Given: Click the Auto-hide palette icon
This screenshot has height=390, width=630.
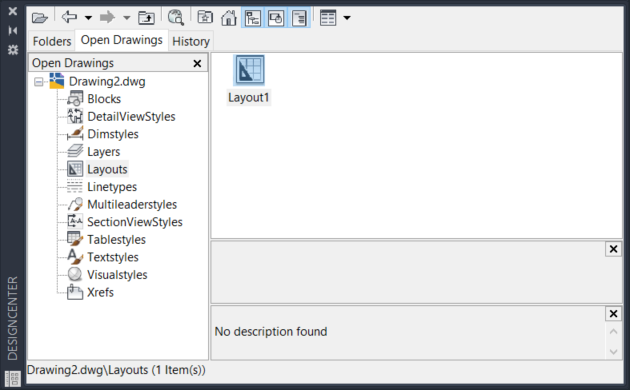Looking at the screenshot, I should pyautogui.click(x=13, y=31).
